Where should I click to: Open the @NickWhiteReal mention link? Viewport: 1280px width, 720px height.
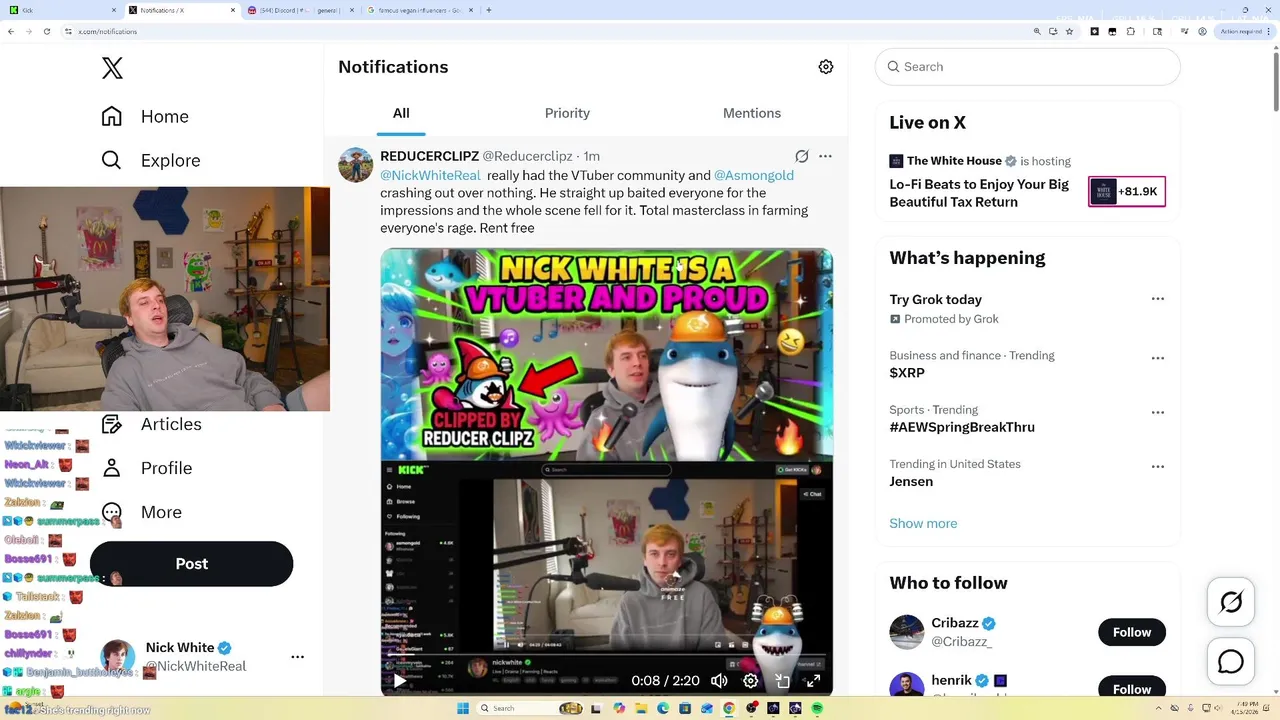click(x=430, y=175)
